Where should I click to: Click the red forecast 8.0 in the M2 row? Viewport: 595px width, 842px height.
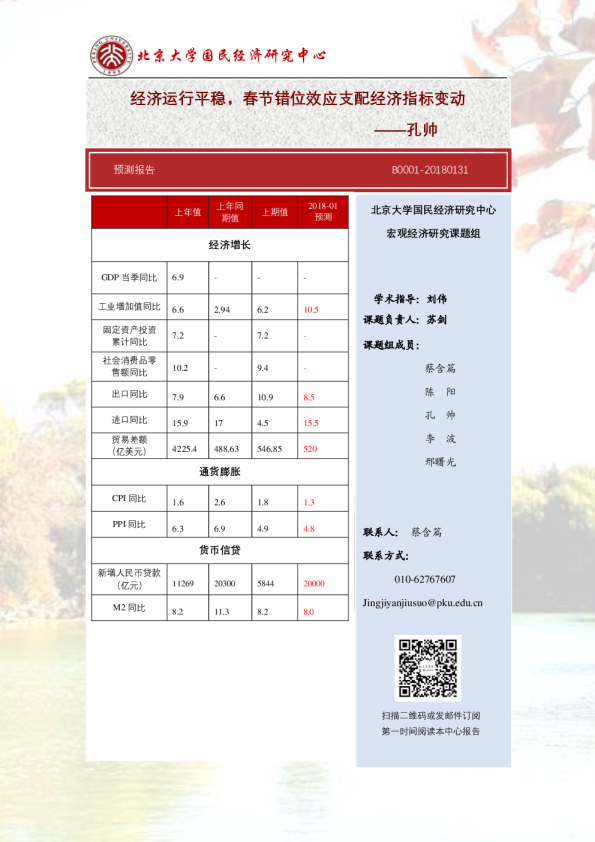(309, 612)
